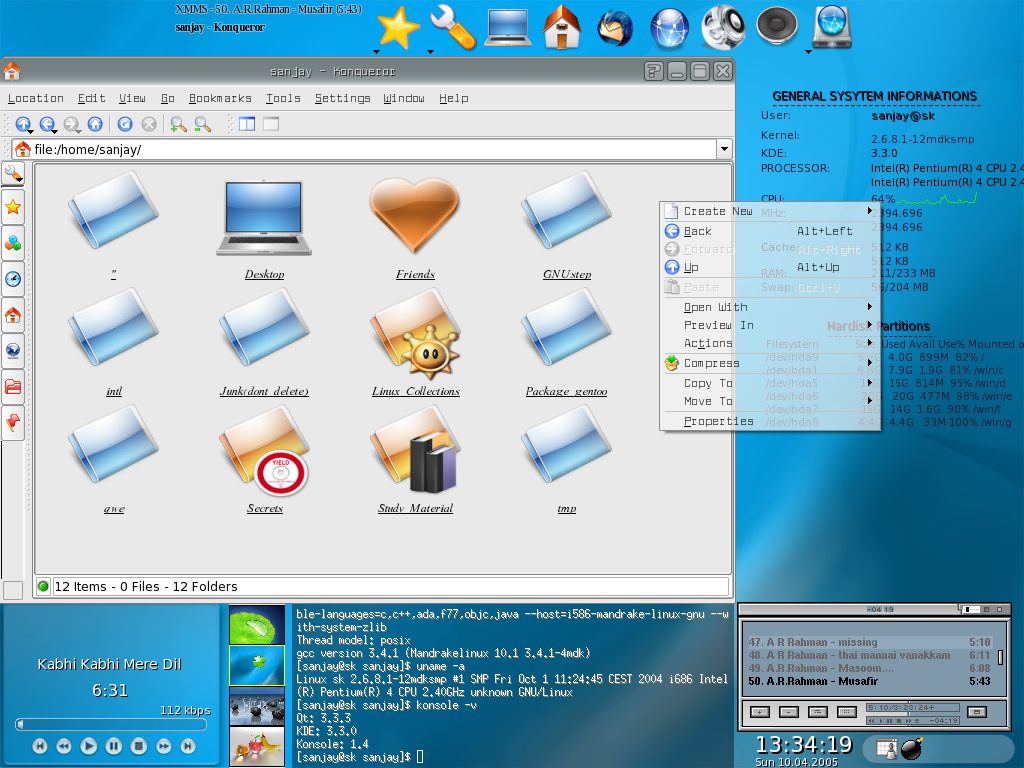This screenshot has height=768, width=1024.
Task: Expand the Compress submenu
Action: tap(770, 363)
